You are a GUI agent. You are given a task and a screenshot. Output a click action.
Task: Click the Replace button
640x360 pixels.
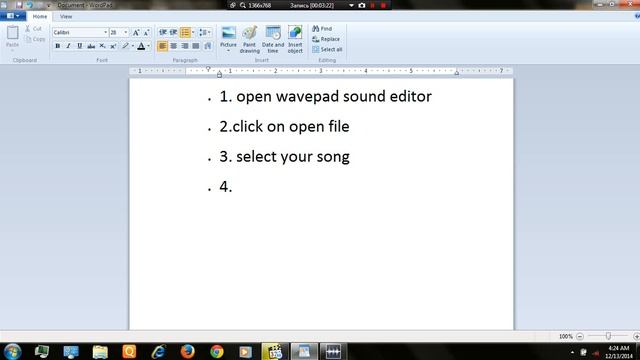[x=326, y=39]
